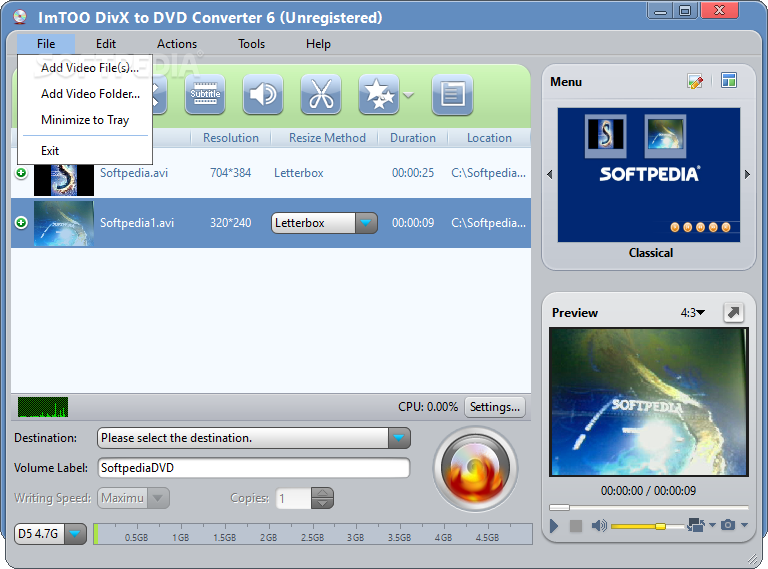This screenshot has height=569, width=768.
Task: Click the 00:00:09 duration cell of Softpedia1.avi
Action: (413, 223)
